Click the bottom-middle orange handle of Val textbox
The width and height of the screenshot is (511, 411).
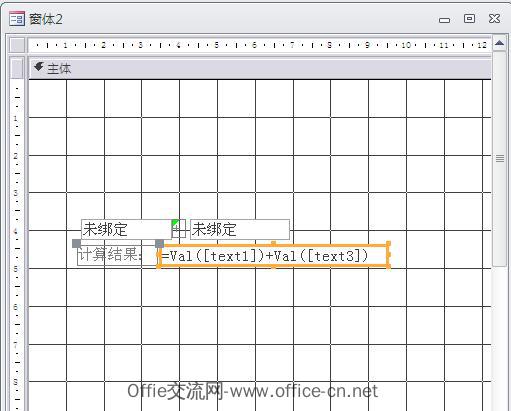pyautogui.click(x=273, y=266)
